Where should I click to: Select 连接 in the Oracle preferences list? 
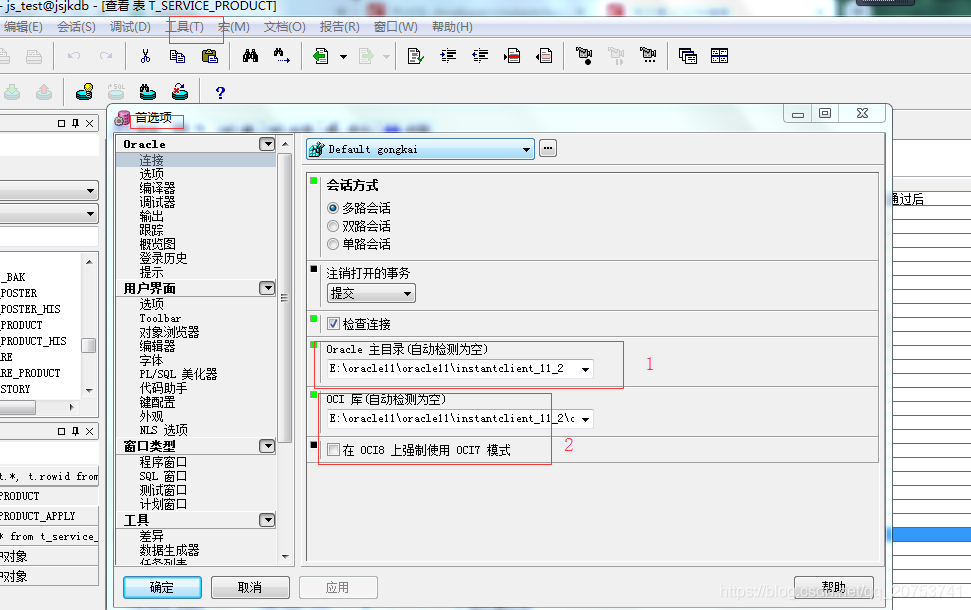tap(152, 160)
